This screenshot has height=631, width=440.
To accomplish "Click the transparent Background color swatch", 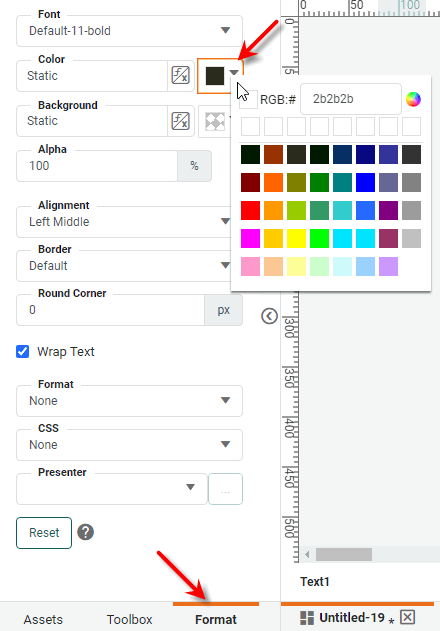I will pyautogui.click(x=215, y=121).
